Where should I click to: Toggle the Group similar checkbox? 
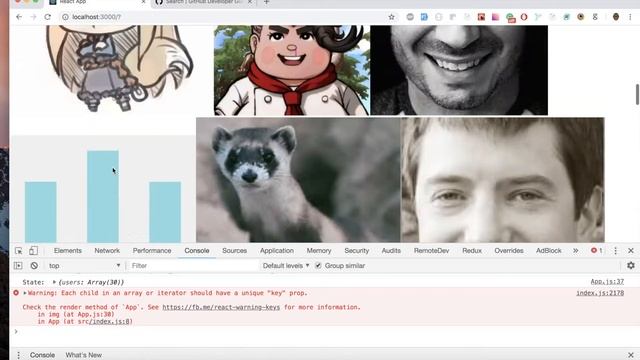[x=318, y=266]
